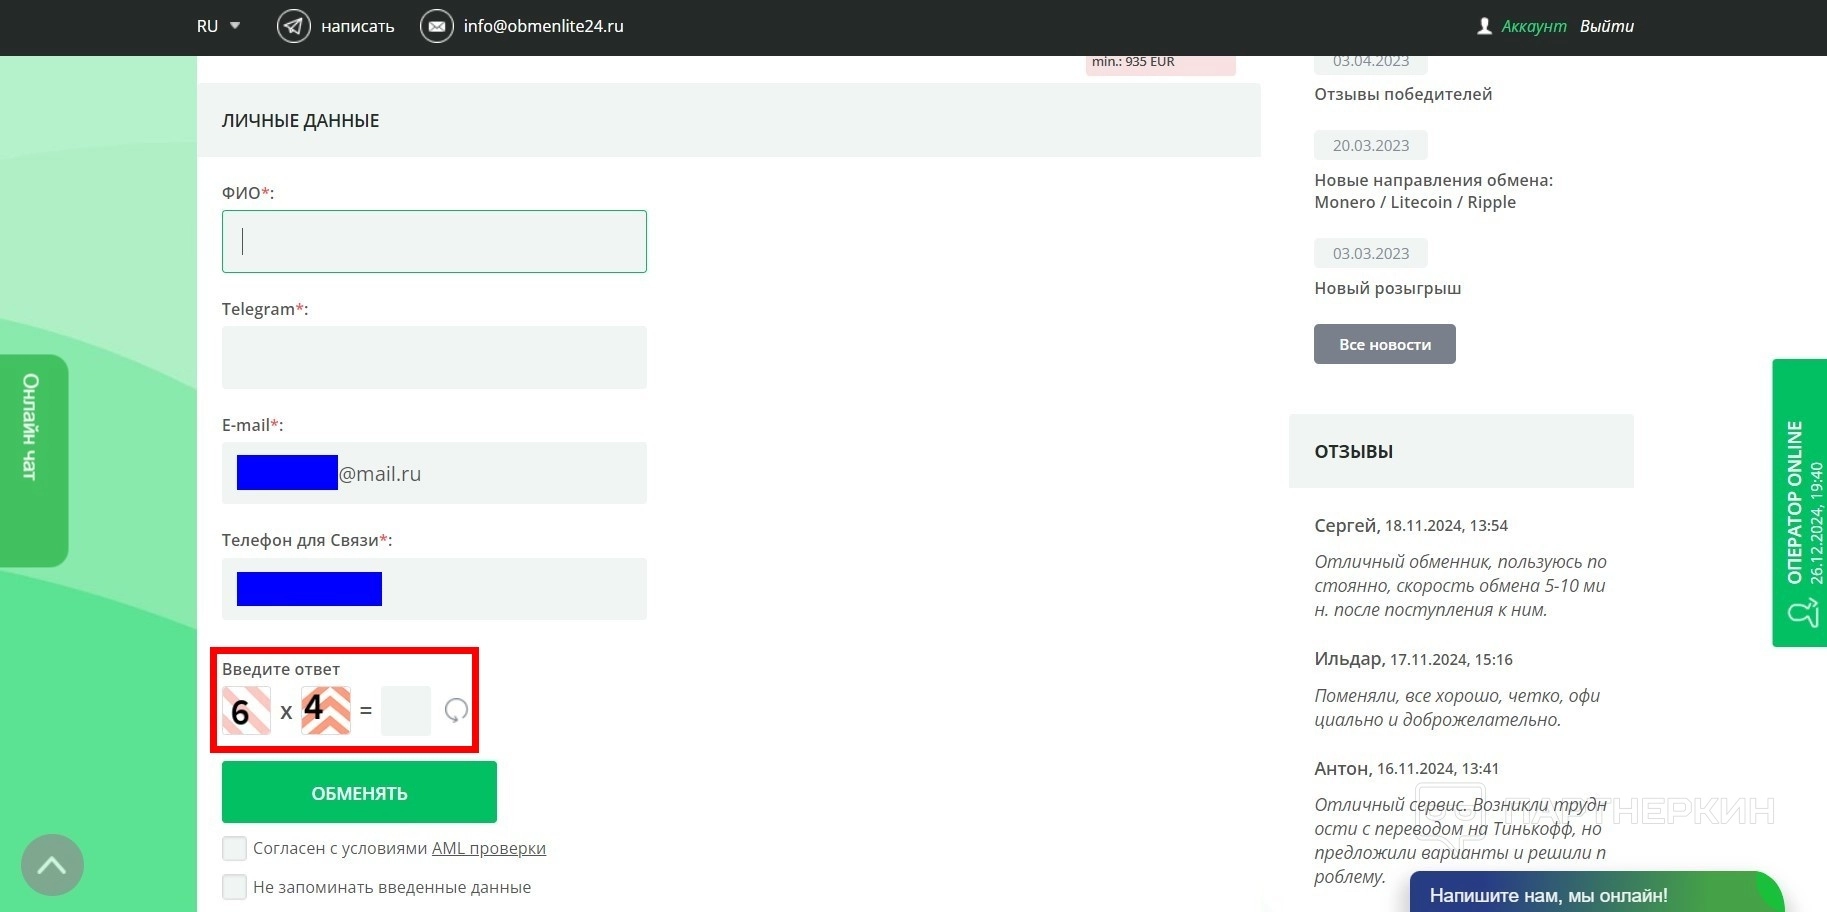
Task: Click the operator chat bubble icon
Action: click(1802, 612)
